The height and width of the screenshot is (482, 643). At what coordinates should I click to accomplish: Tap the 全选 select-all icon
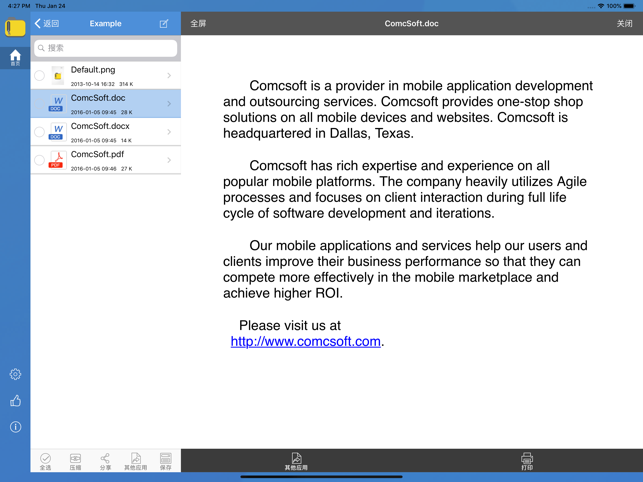(46, 461)
